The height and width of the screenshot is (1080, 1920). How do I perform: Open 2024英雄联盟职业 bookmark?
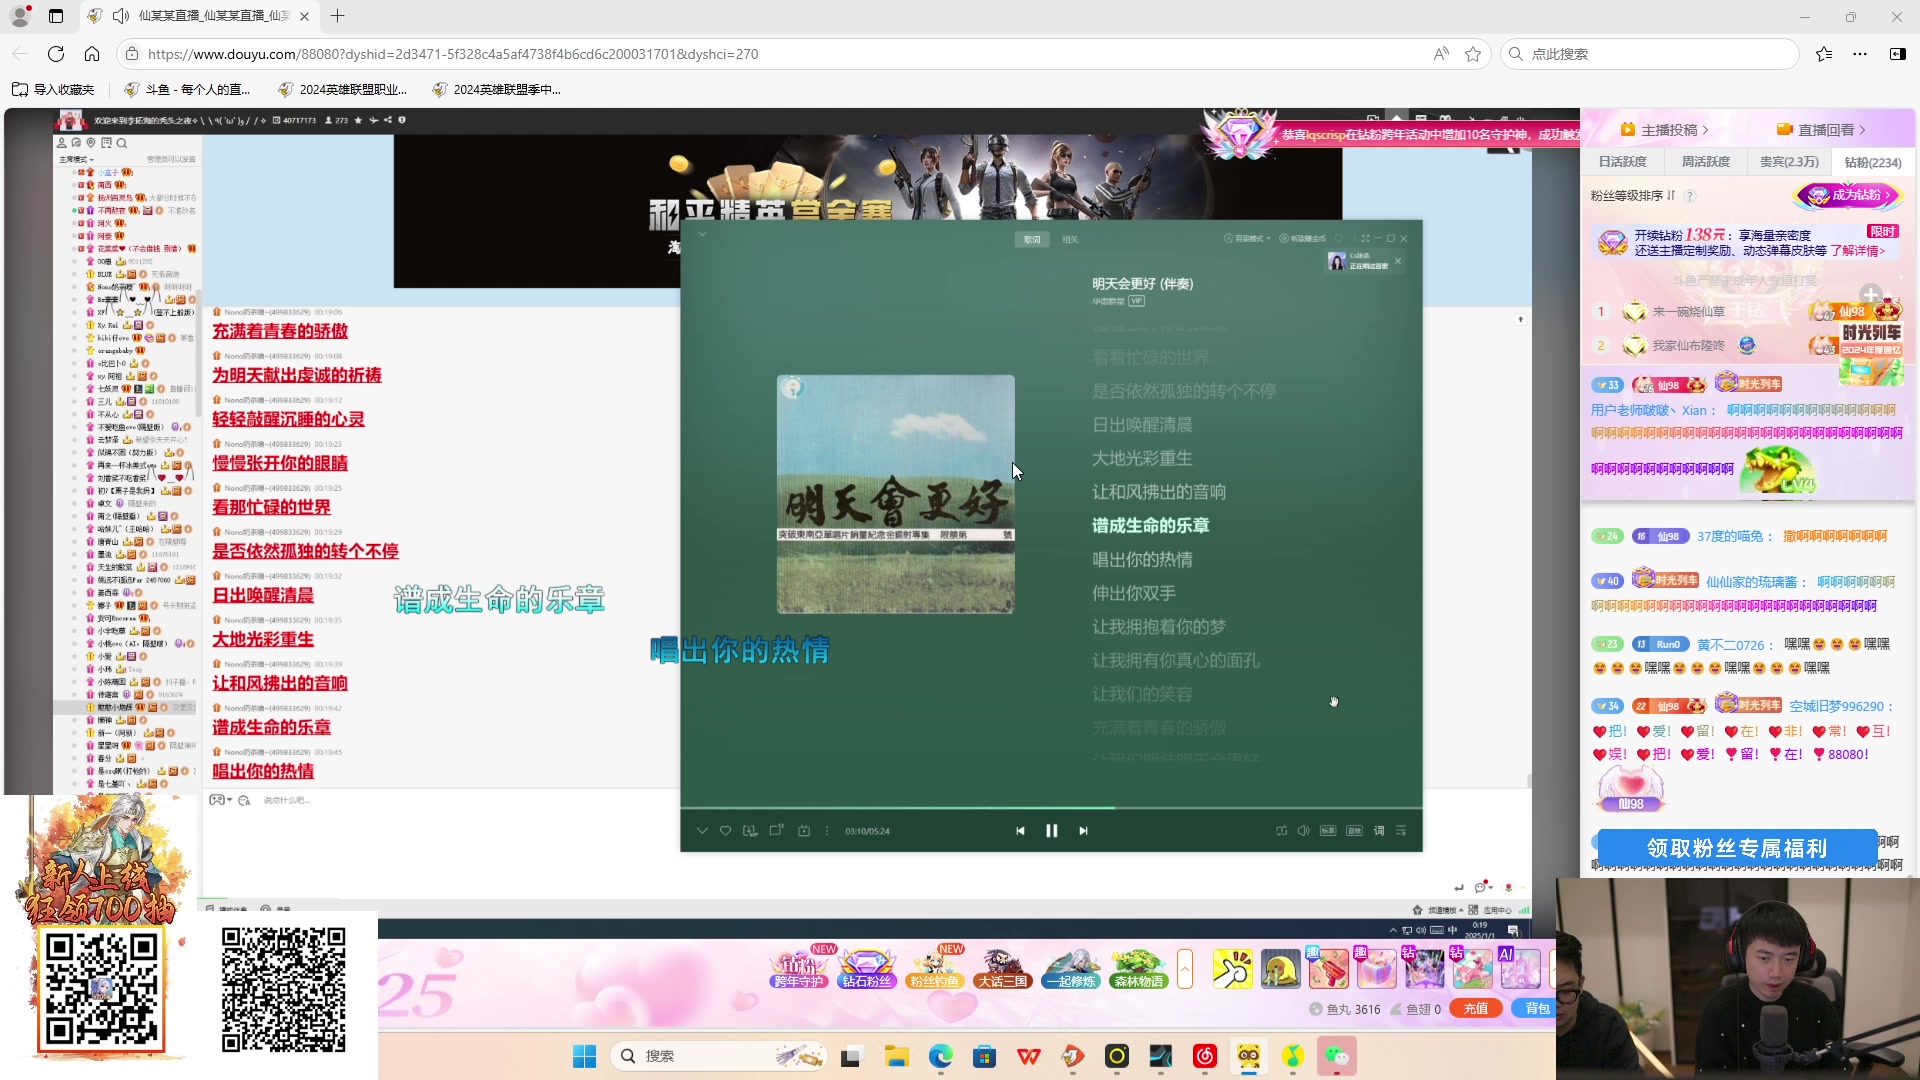tap(343, 90)
